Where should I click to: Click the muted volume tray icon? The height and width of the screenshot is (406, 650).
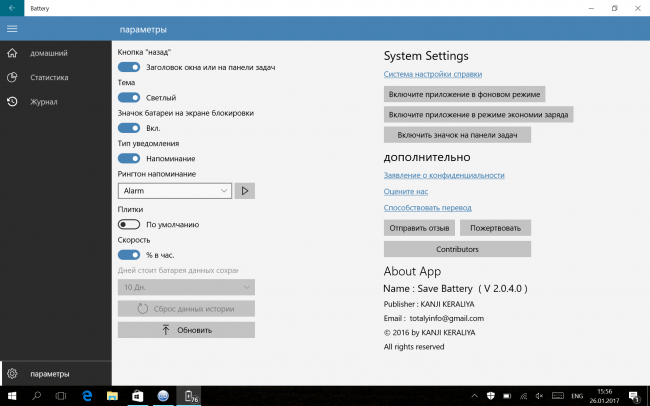(540, 396)
